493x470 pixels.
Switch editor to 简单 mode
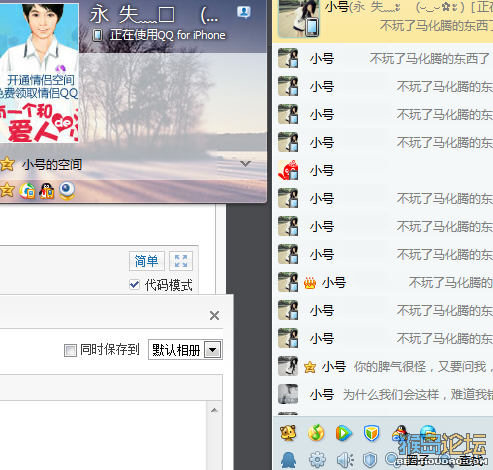click(147, 261)
